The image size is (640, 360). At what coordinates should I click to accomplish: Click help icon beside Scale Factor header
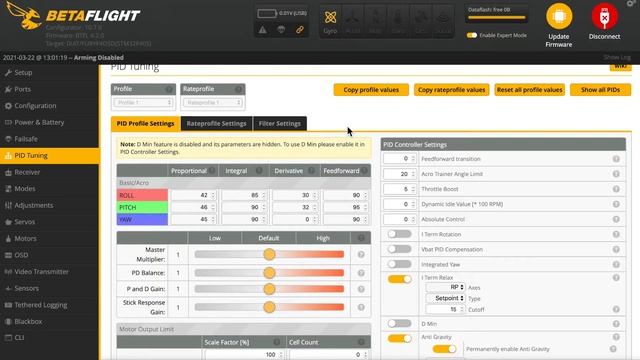(276, 342)
